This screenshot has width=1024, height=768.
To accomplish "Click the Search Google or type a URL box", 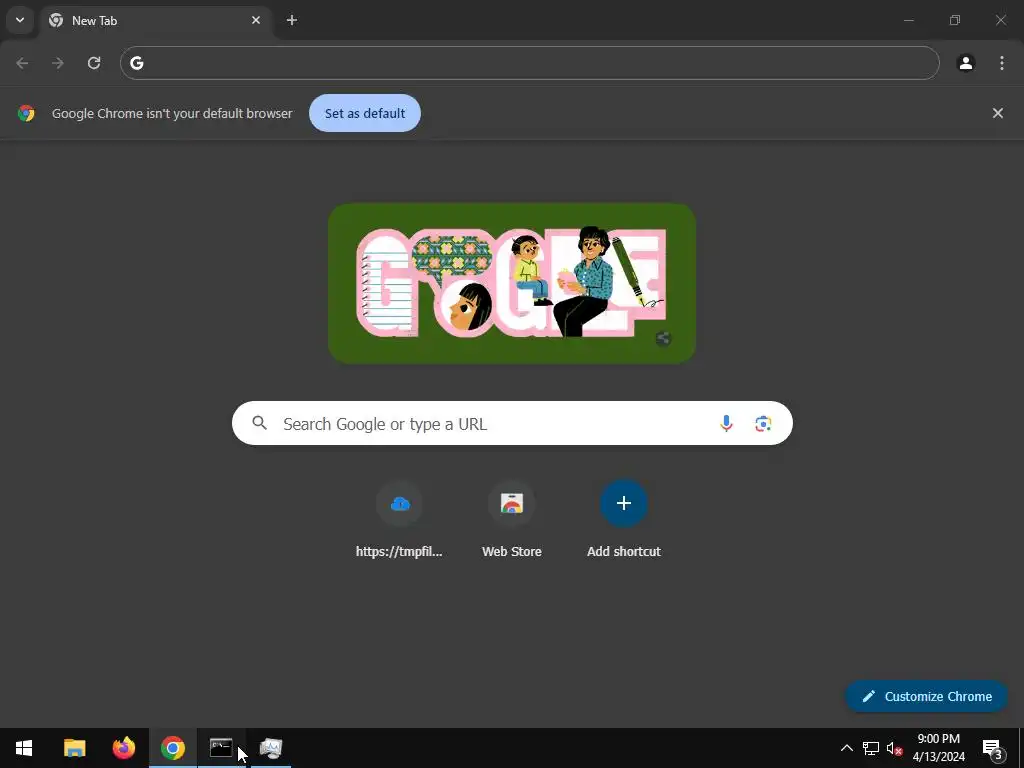I will [x=512, y=424].
